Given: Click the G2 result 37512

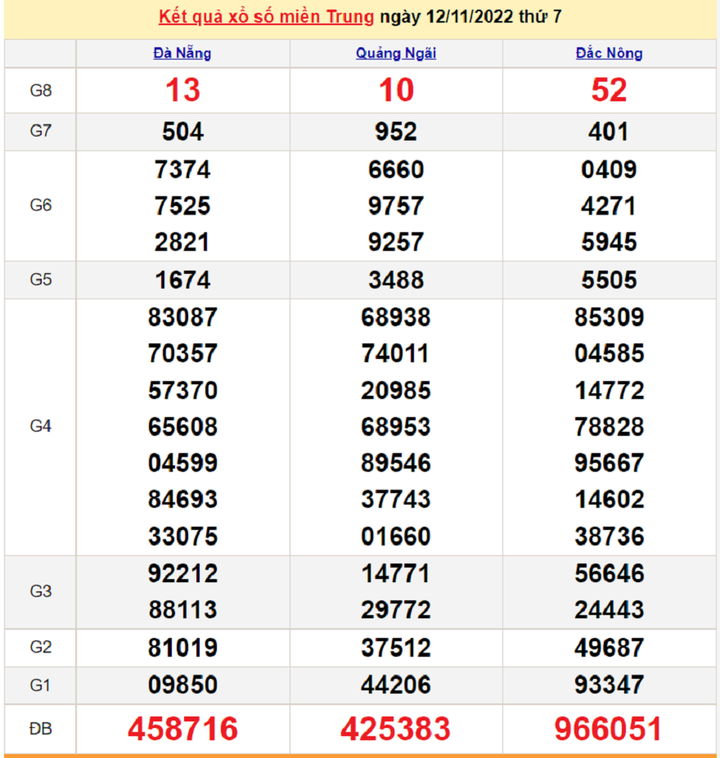Looking at the screenshot, I should (396, 648).
